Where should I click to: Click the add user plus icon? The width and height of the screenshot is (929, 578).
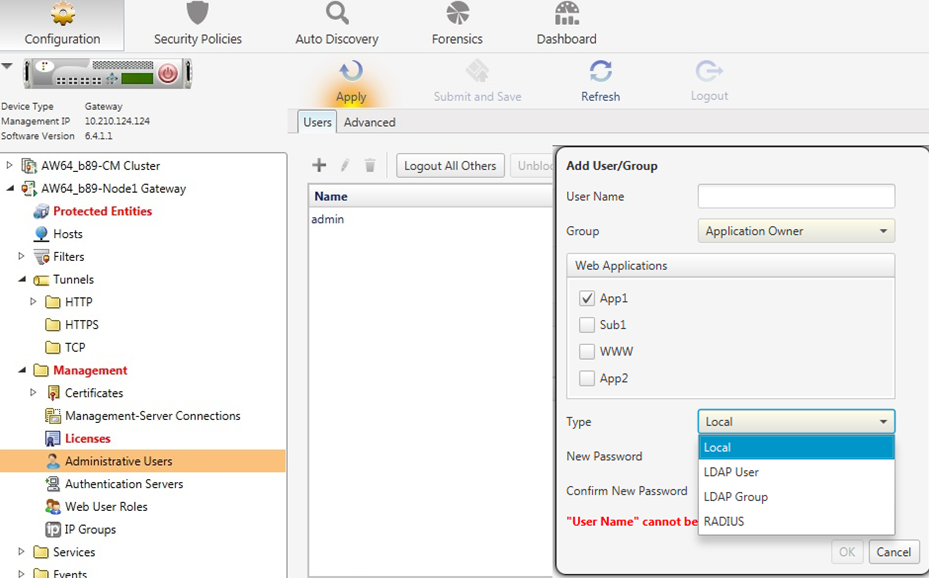319,165
